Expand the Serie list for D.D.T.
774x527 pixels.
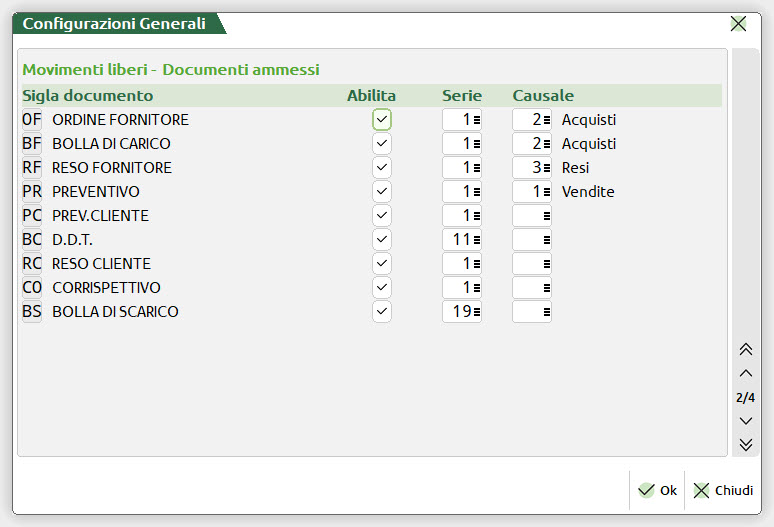[x=476, y=240]
